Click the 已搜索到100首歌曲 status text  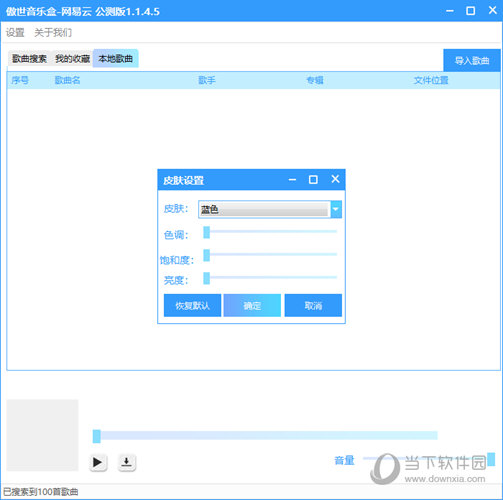[x=41, y=492]
